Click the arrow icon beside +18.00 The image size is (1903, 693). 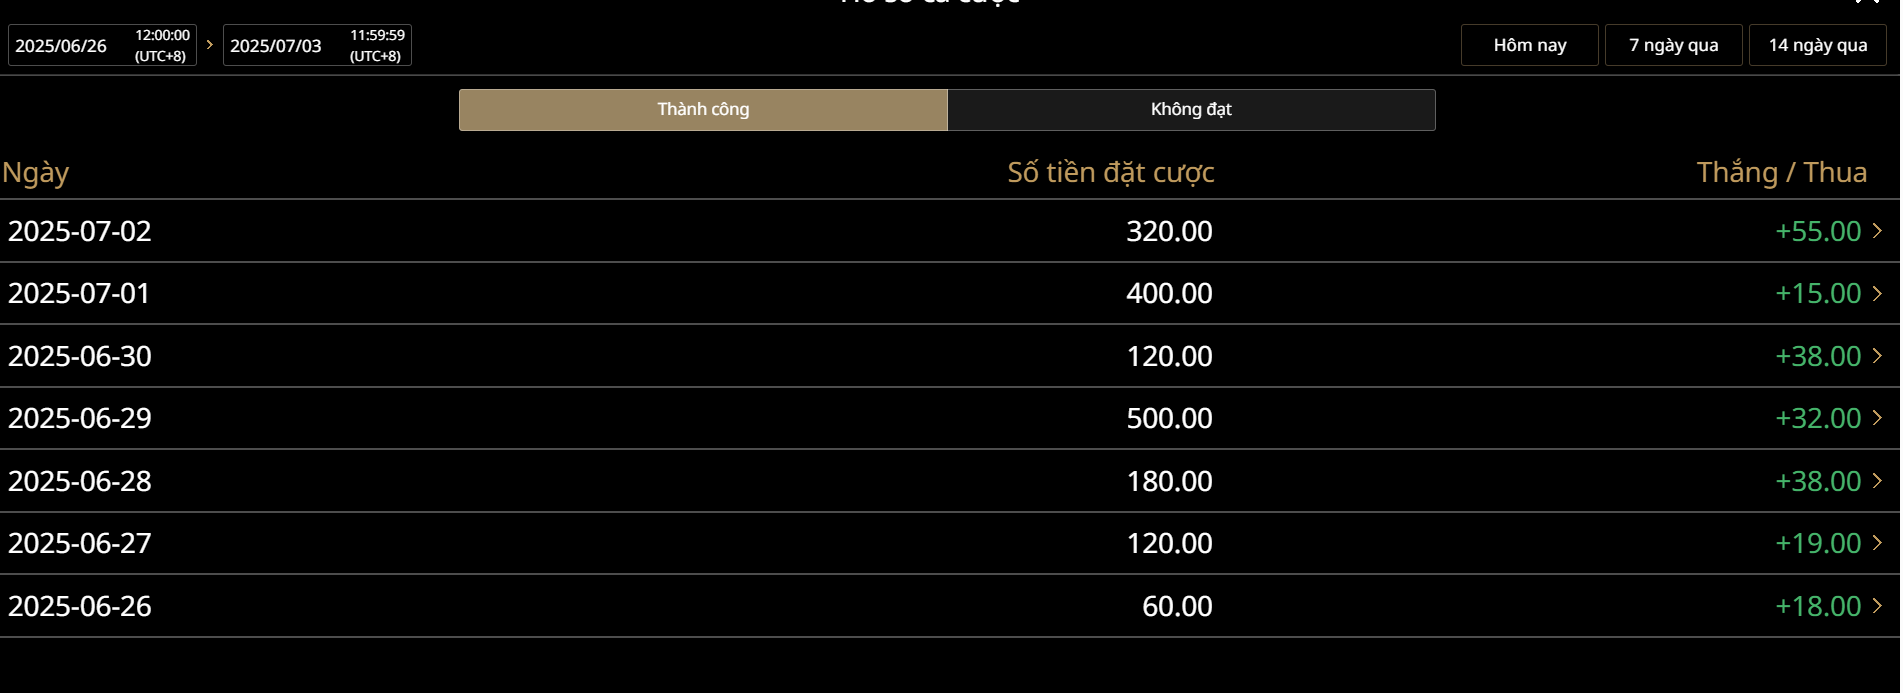click(x=1877, y=606)
